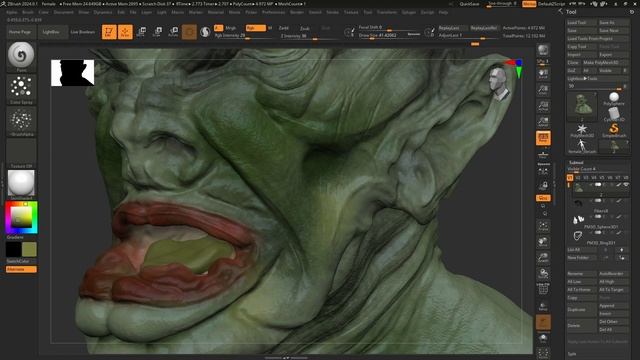Image resolution: width=640 pixels, height=360 pixels.
Task: Select the PolySphere tool
Action: (613, 98)
